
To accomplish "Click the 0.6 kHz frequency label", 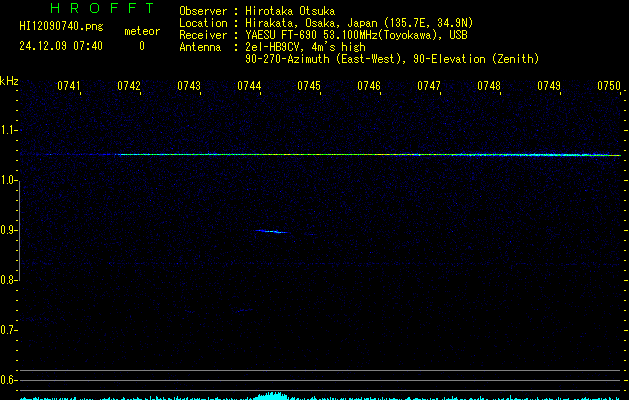I will (x=8, y=380).
